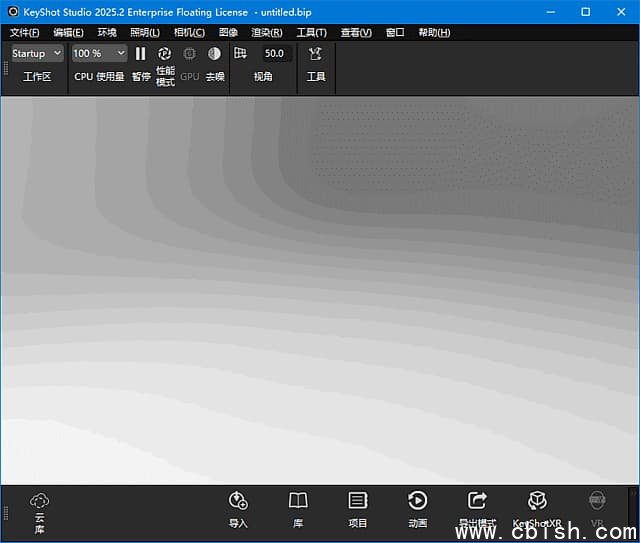Open the 查看(V) menu
This screenshot has width=640, height=543.
pyautogui.click(x=356, y=33)
